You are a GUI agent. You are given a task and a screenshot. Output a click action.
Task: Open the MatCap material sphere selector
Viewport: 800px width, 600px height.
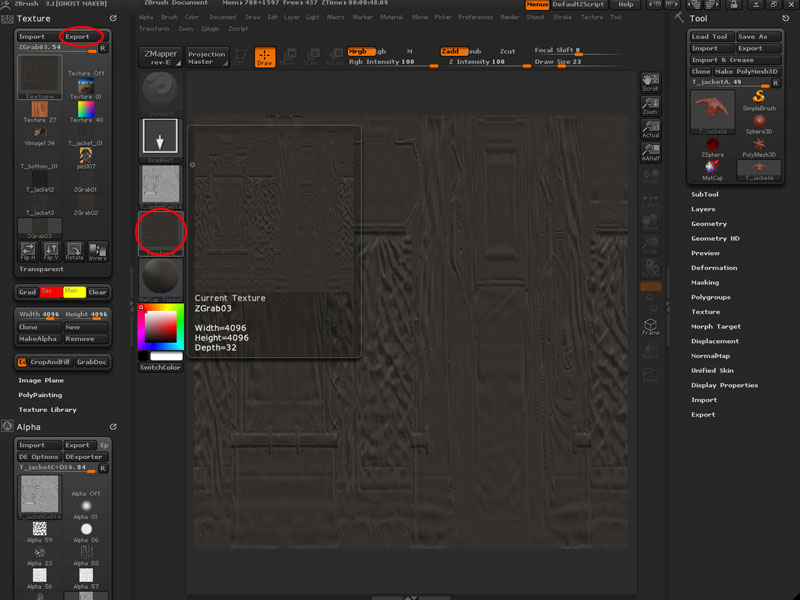(x=160, y=280)
